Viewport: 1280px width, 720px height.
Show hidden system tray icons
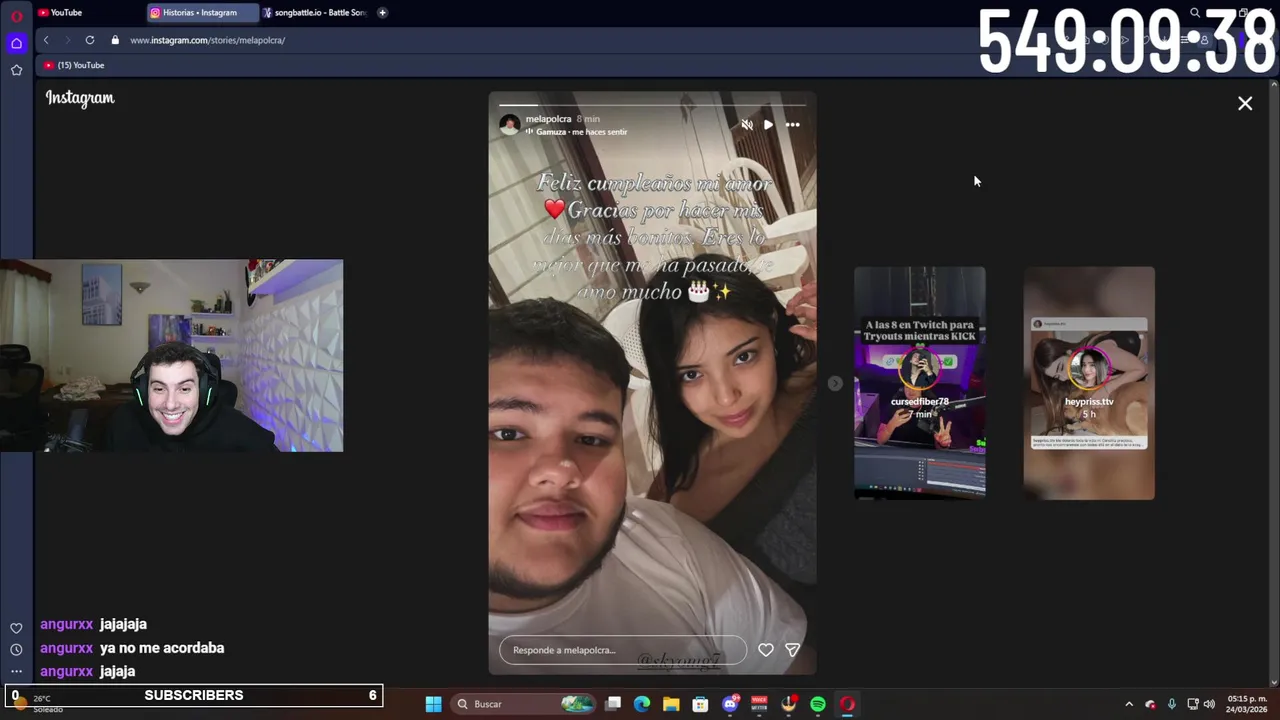[x=1129, y=704]
